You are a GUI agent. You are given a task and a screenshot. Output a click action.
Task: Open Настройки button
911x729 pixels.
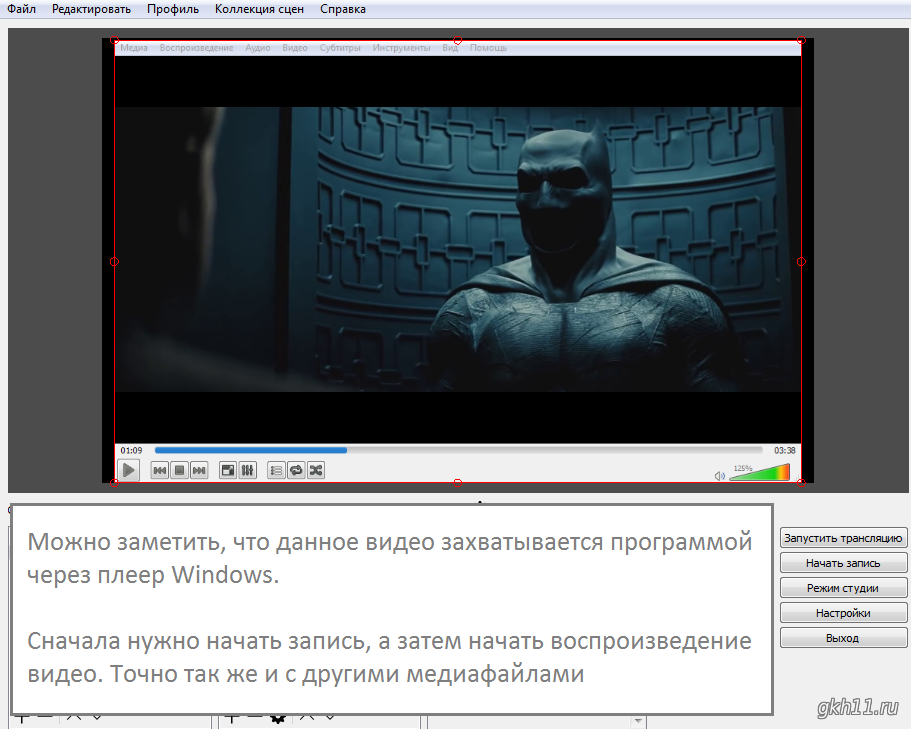(843, 613)
